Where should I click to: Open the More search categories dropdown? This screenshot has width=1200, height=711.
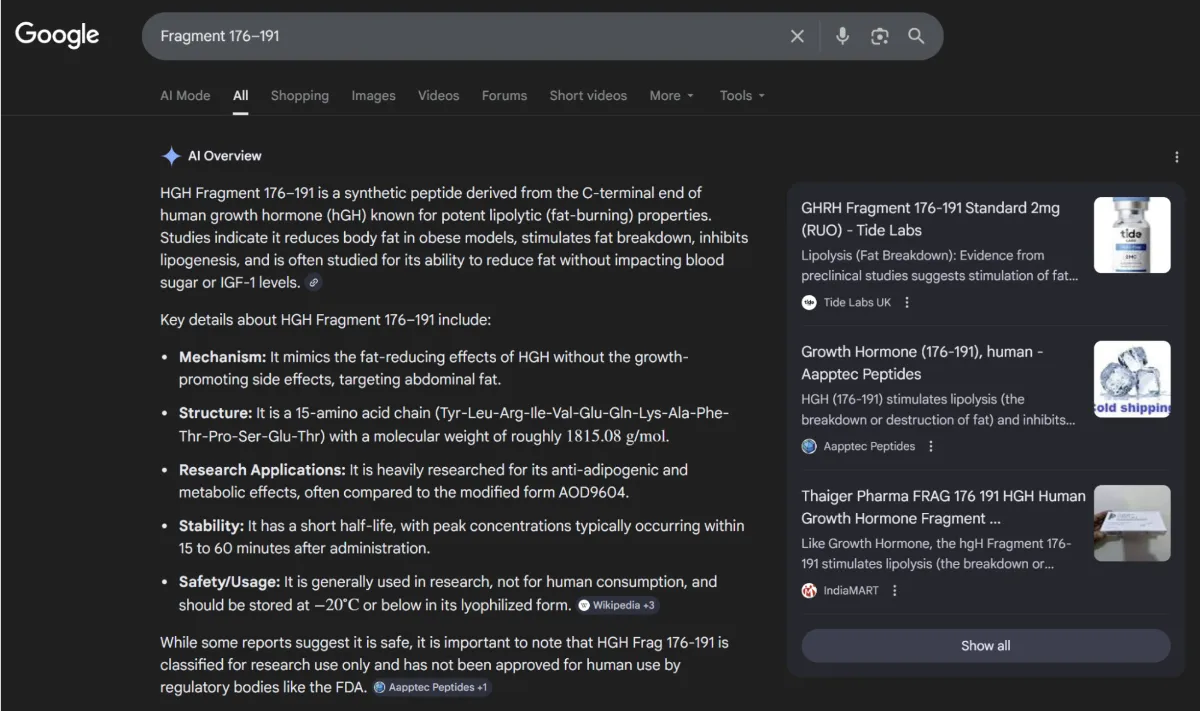pos(671,95)
